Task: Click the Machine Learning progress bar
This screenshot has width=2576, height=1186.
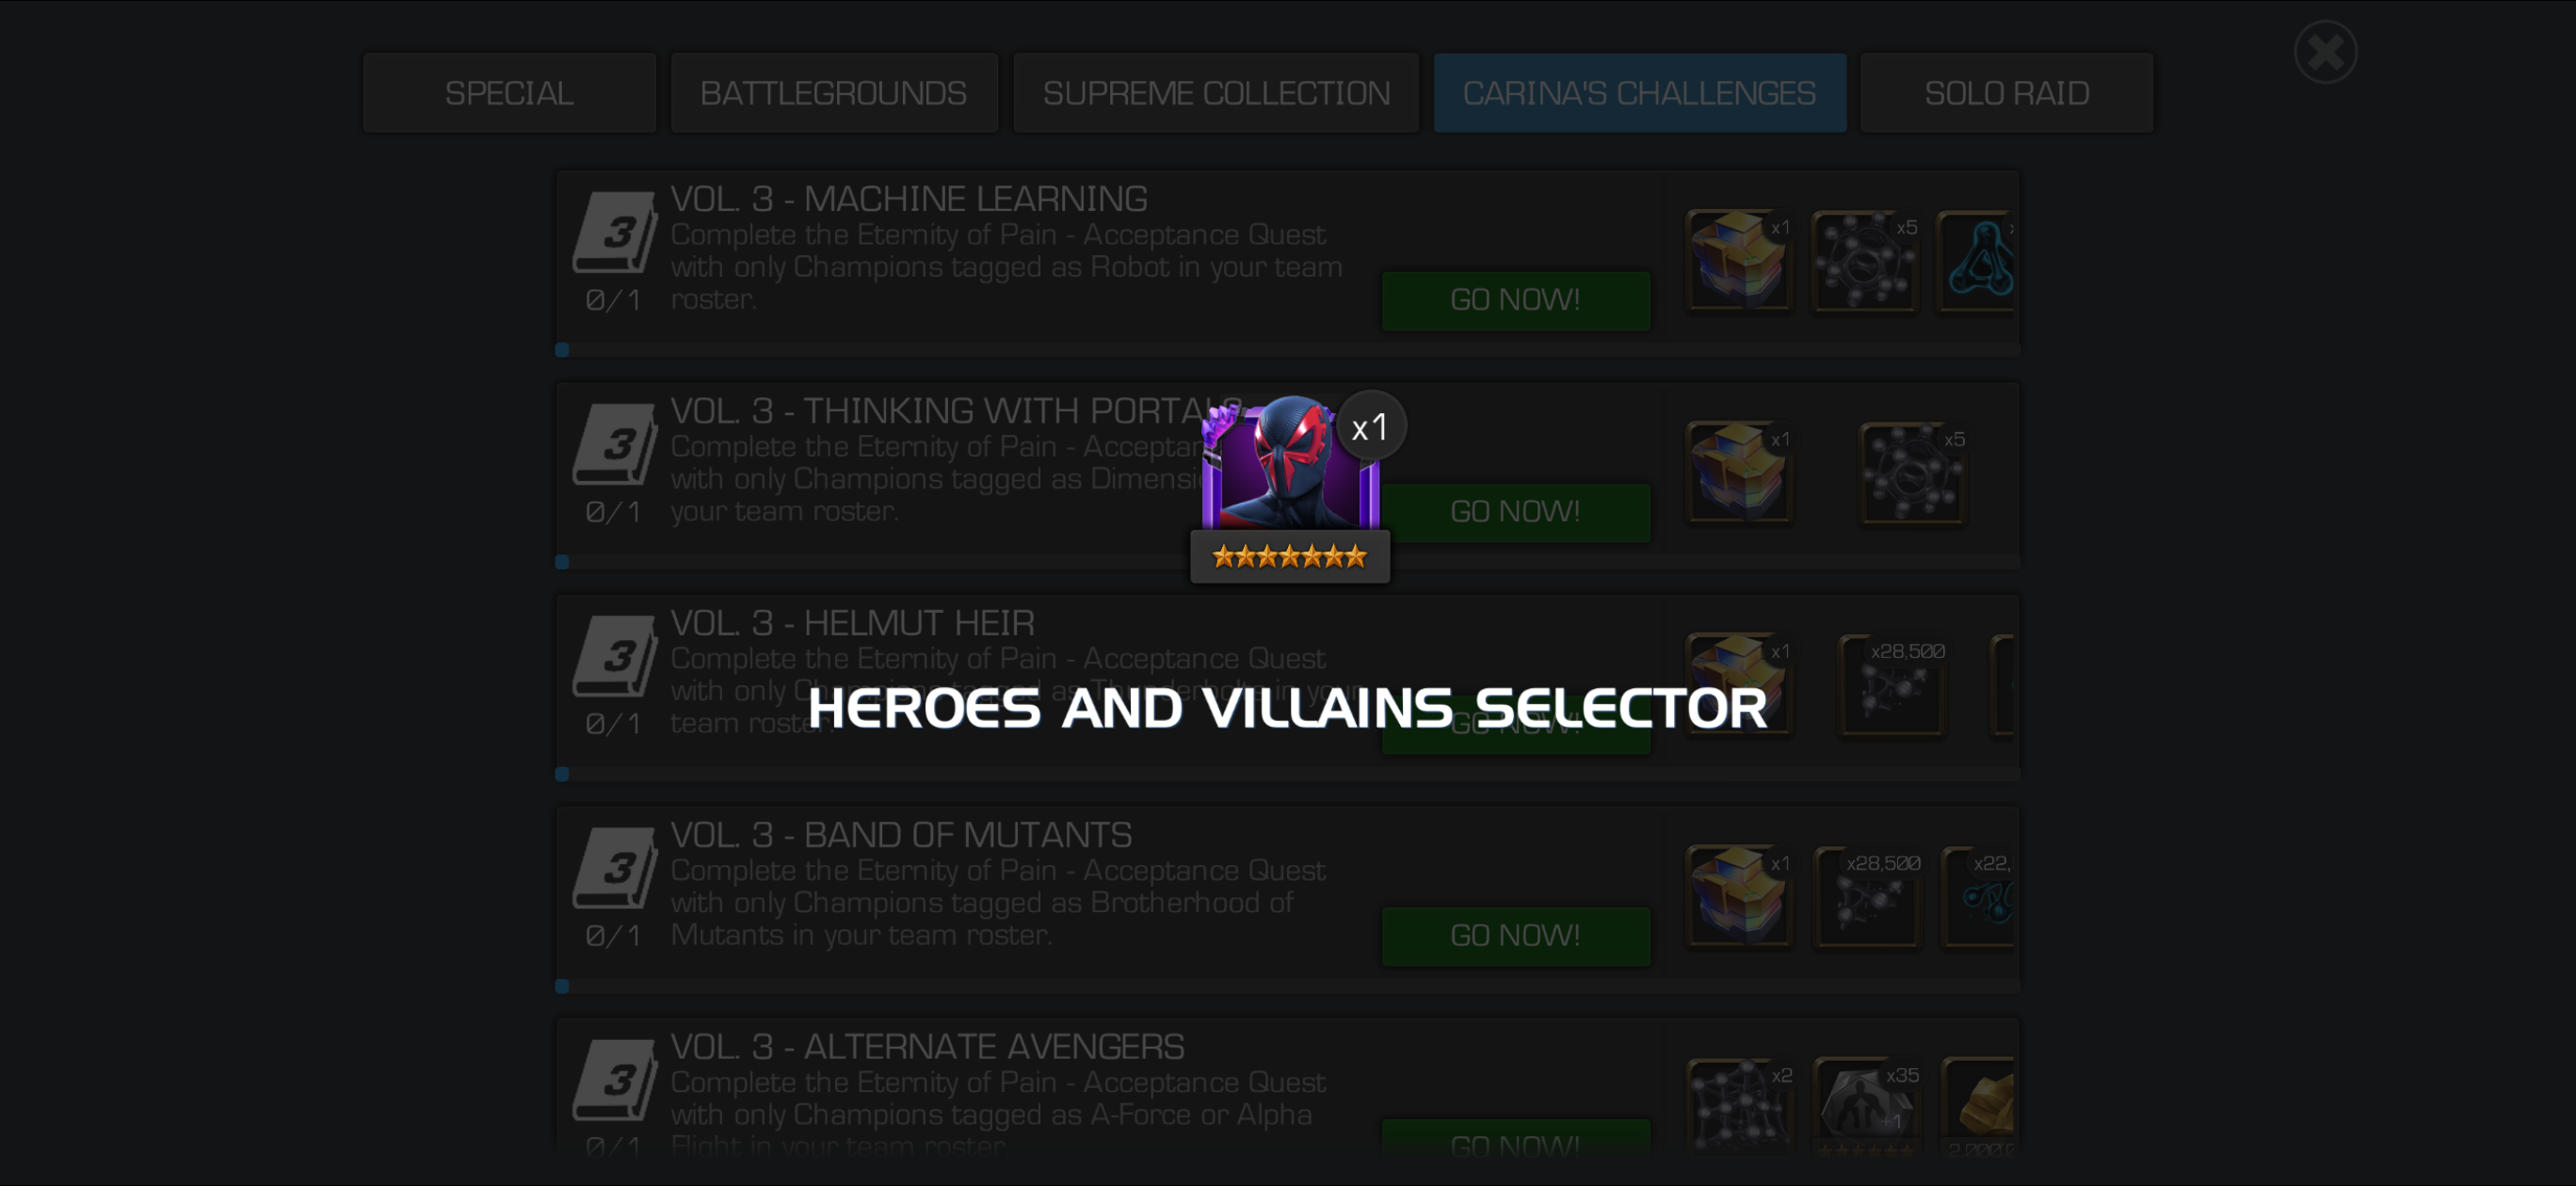Action: pyautogui.click(x=1288, y=350)
